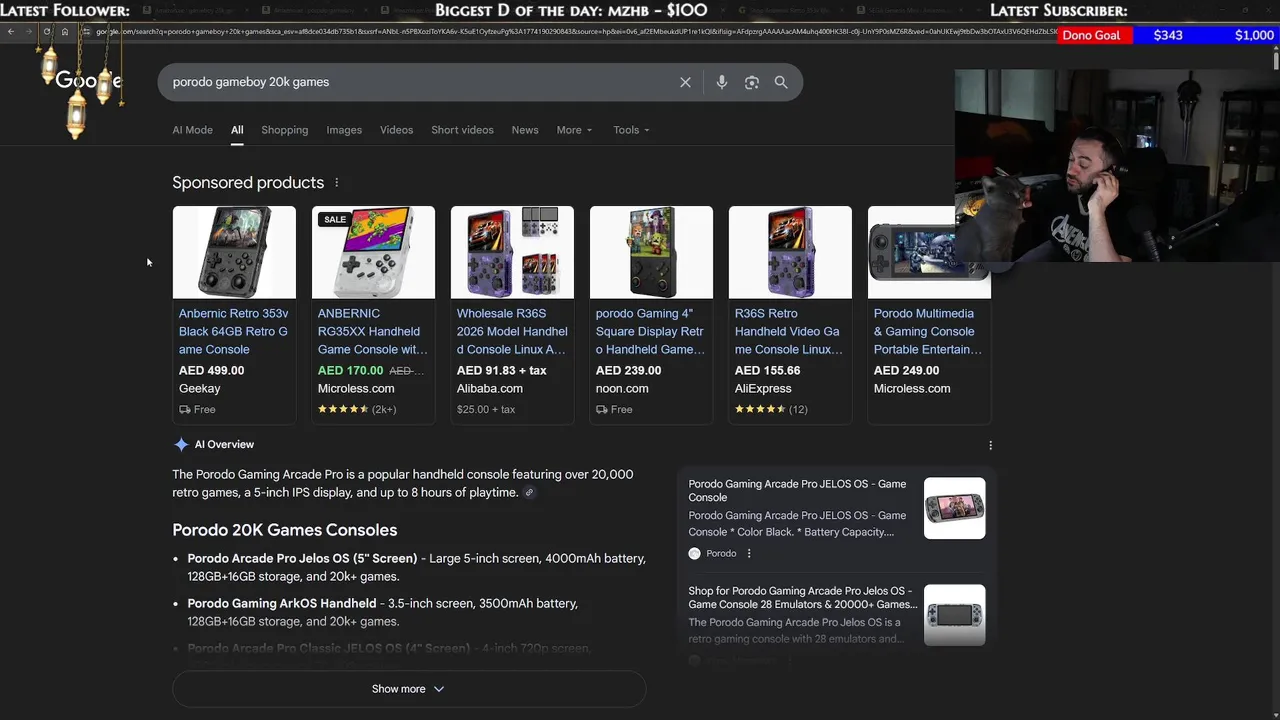This screenshot has width=1280, height=720.
Task: Click 'Porodo Arcade Pro Jelos OS (5" Screen)' item
Action: pos(302,558)
